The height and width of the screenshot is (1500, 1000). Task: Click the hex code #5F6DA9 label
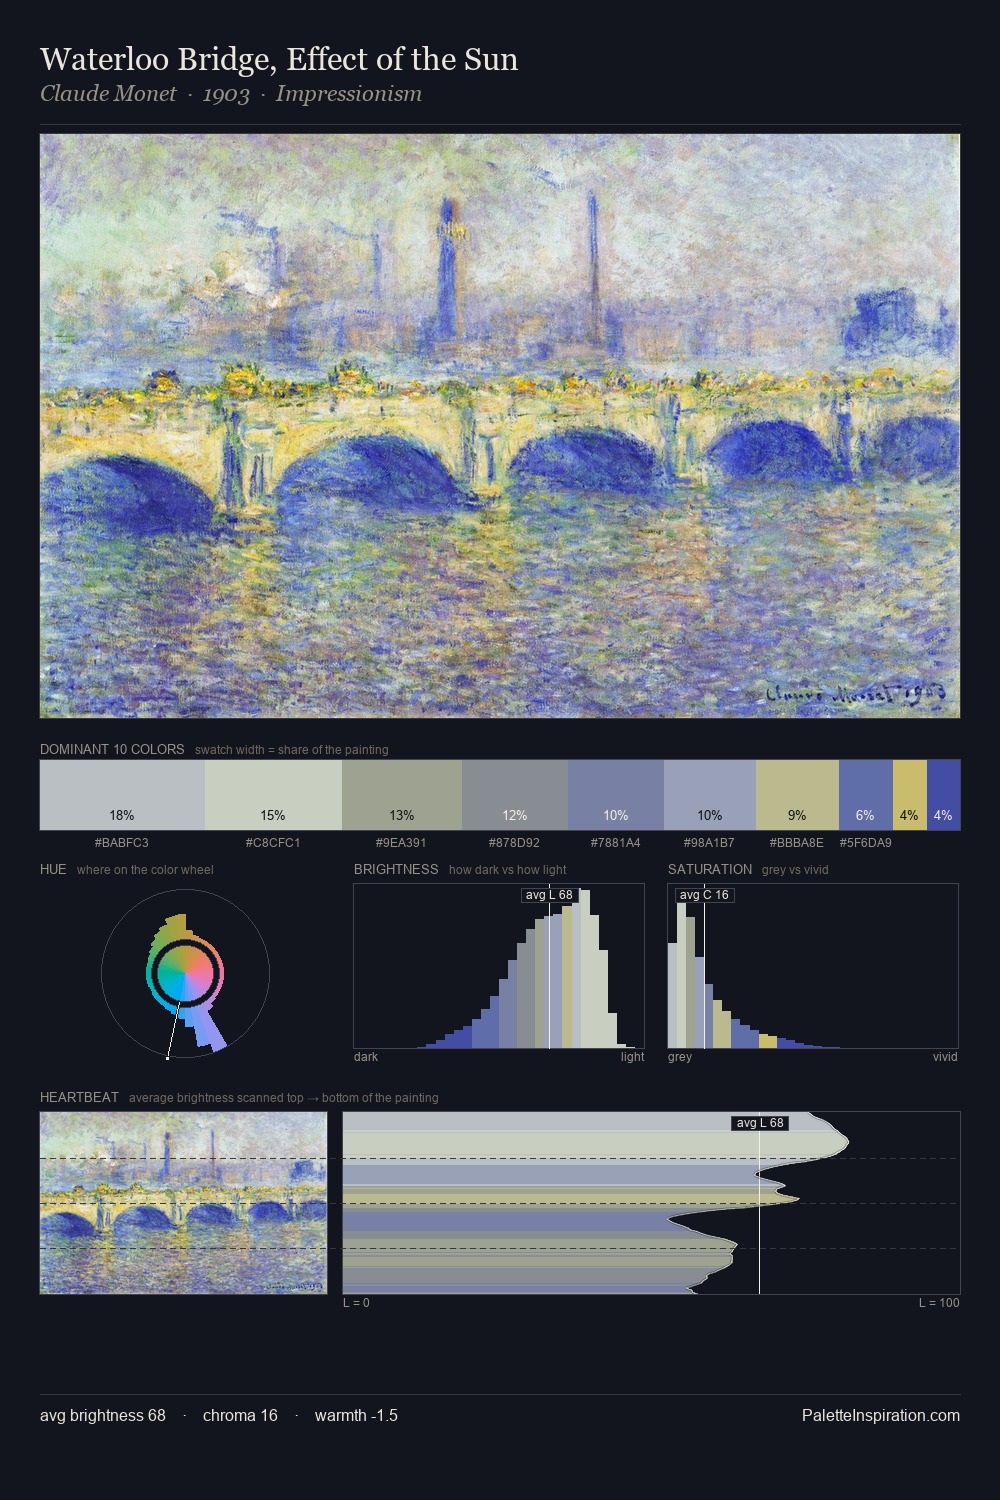pyautogui.click(x=865, y=843)
